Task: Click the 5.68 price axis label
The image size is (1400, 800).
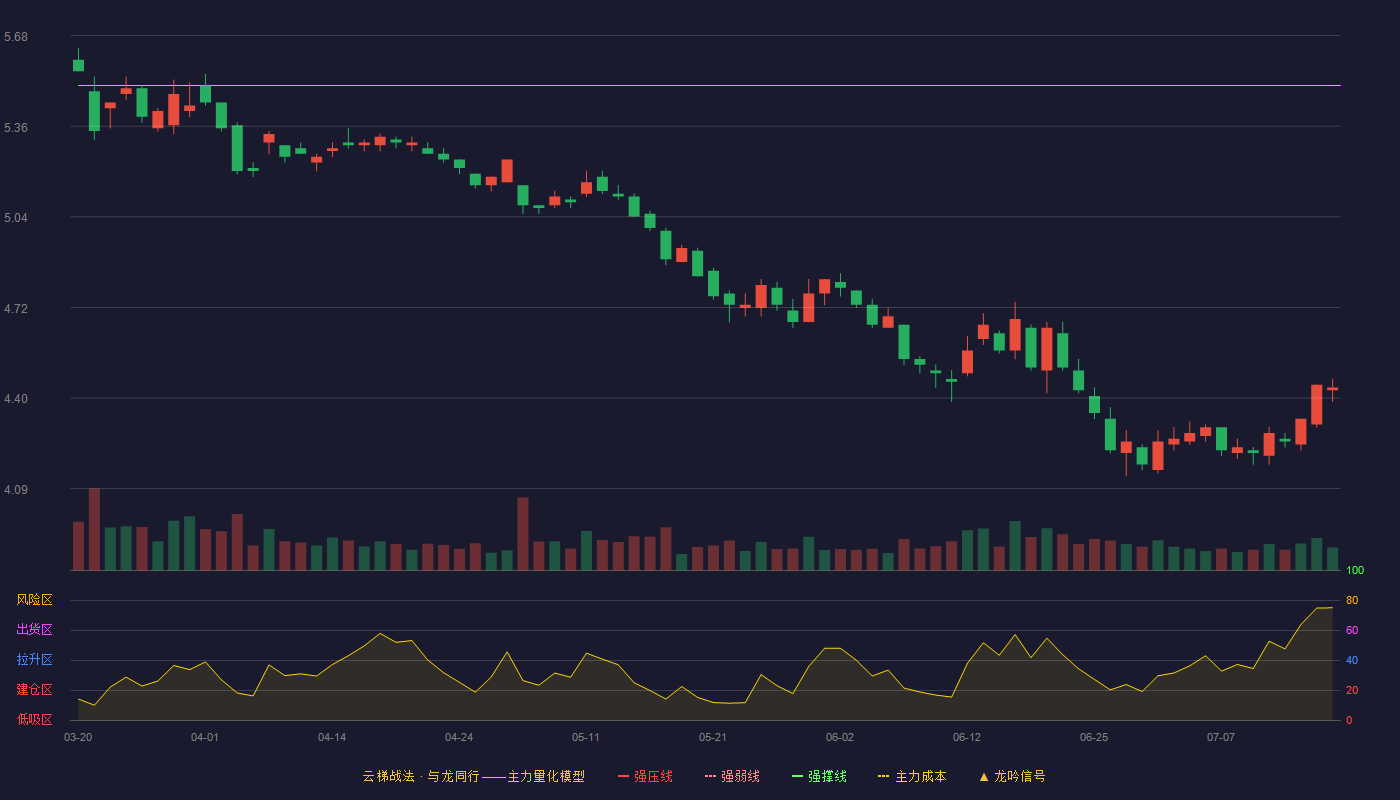Action: coord(16,37)
